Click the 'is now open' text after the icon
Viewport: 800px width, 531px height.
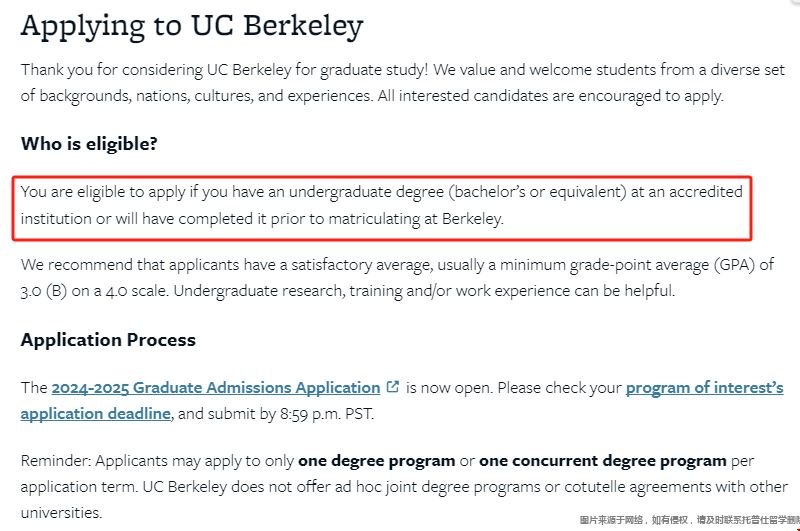tap(449, 388)
